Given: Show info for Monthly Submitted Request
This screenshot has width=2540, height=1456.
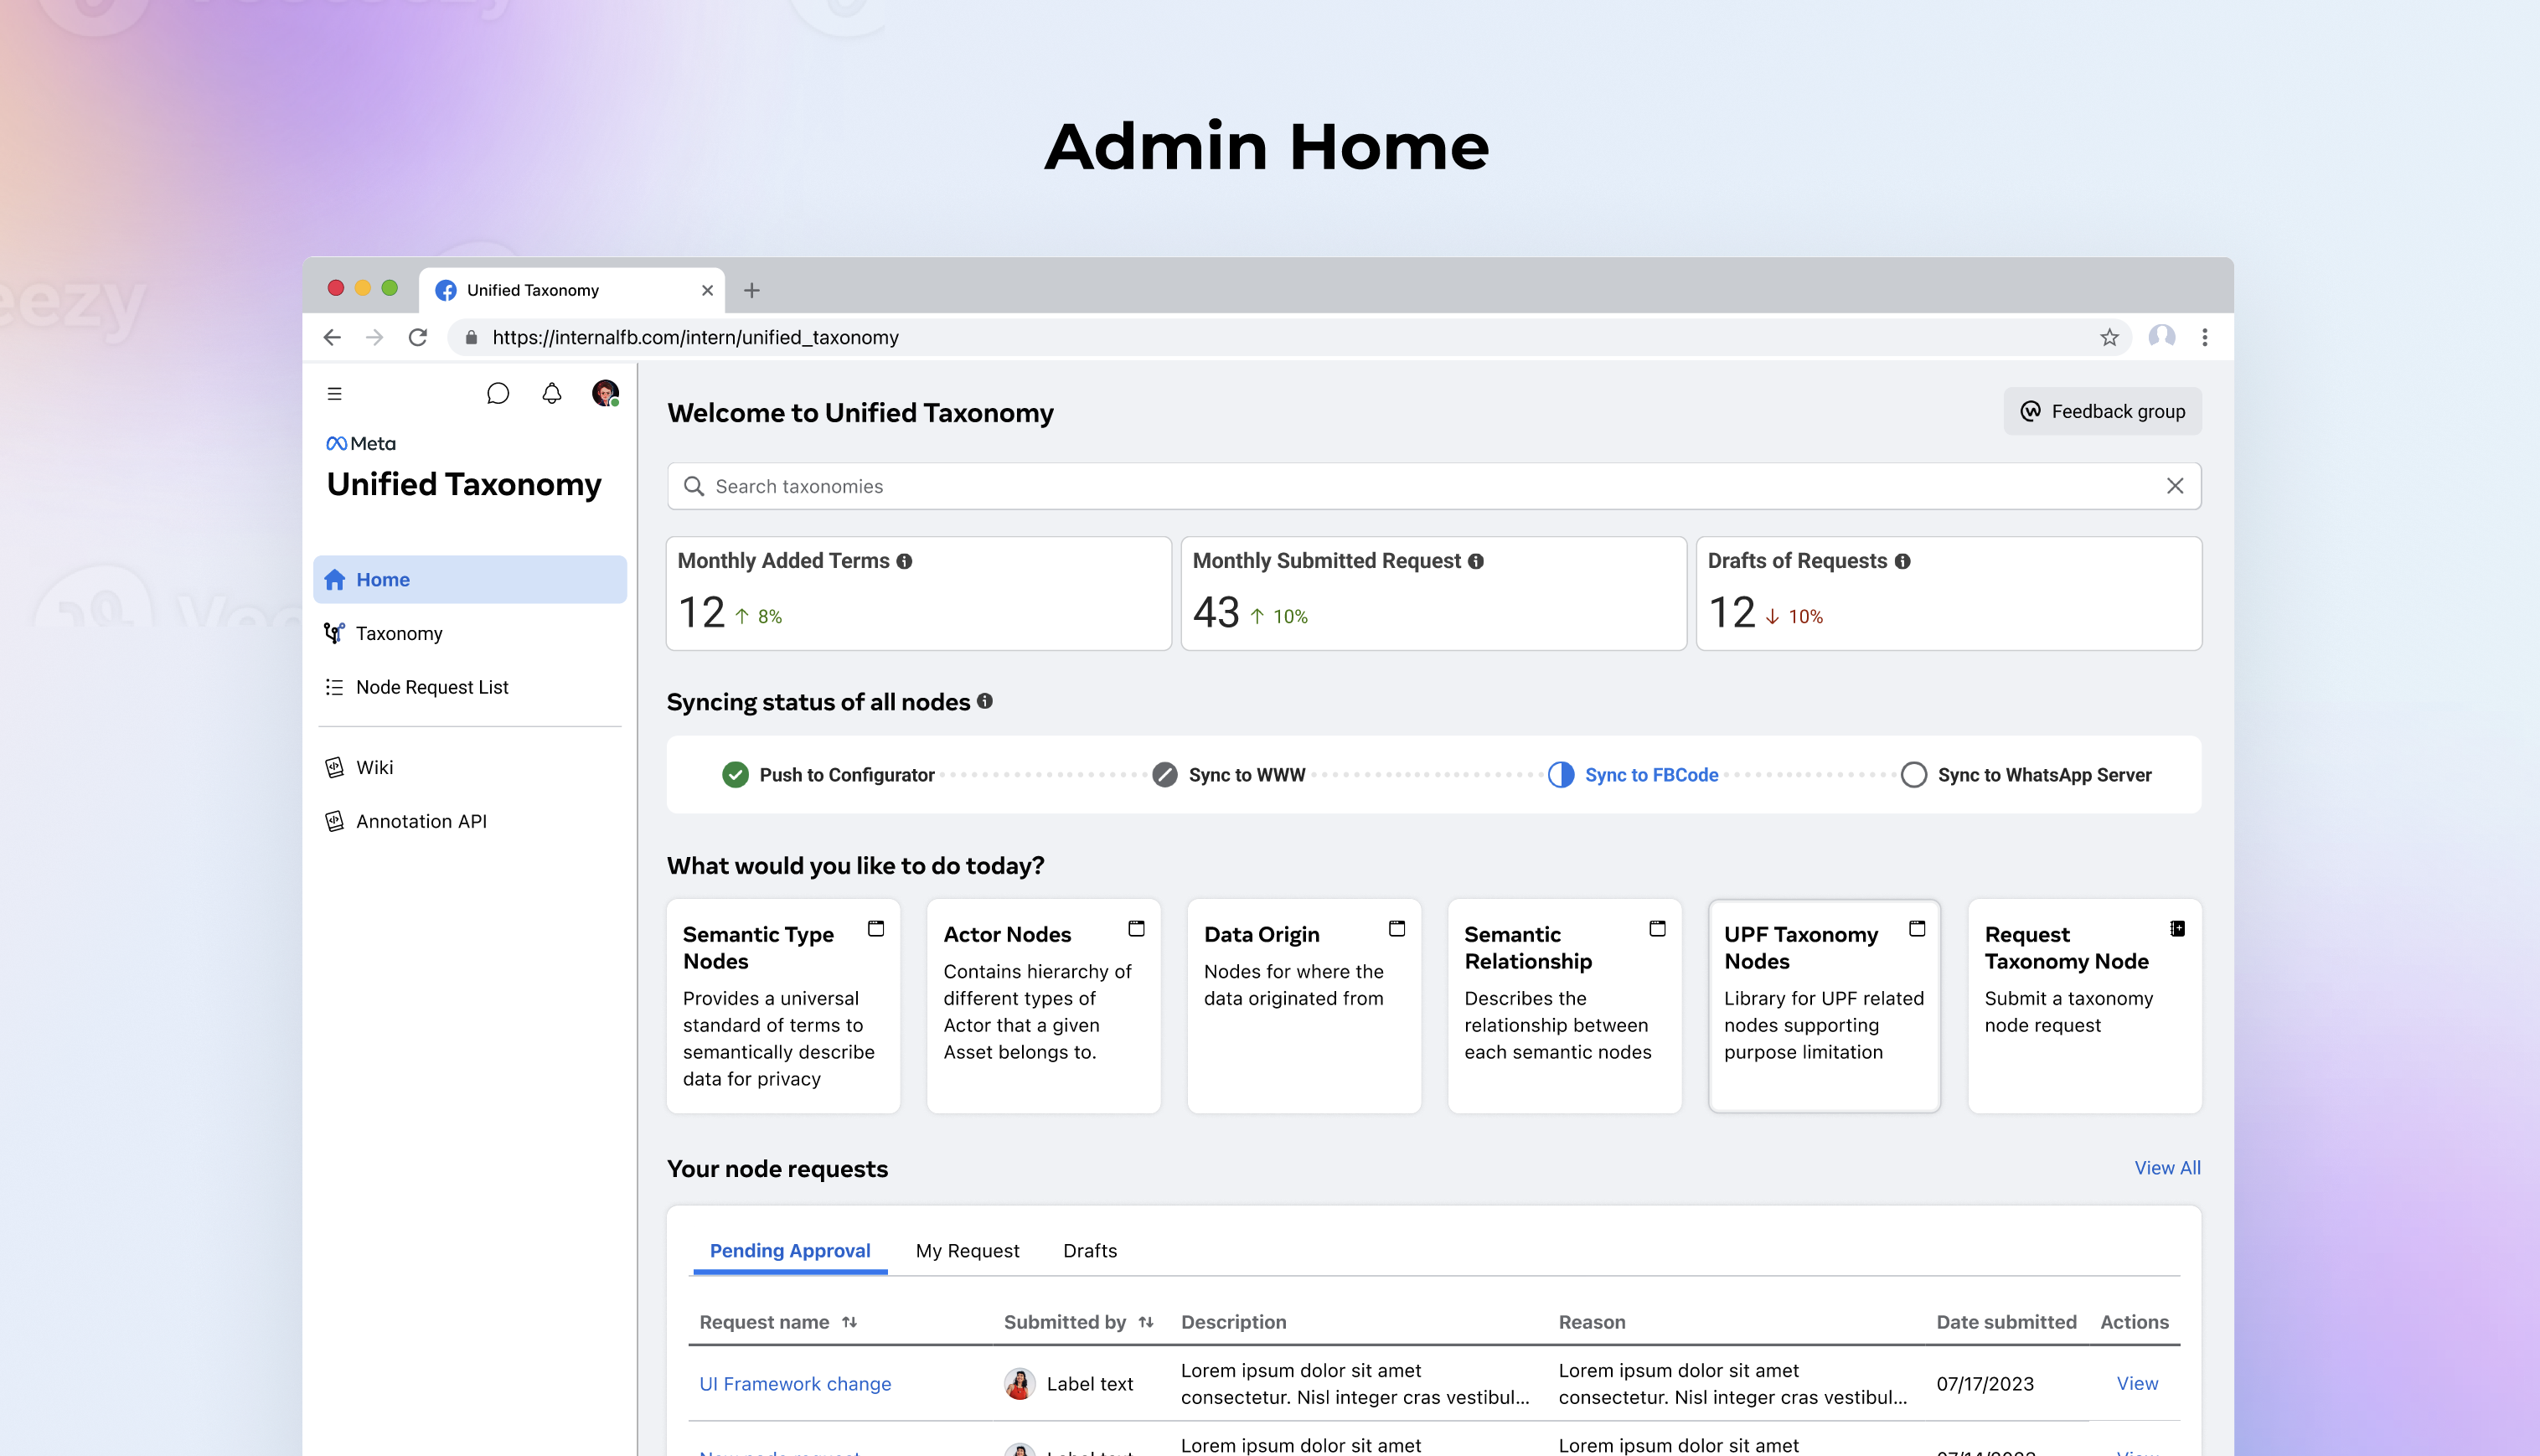Looking at the screenshot, I should click(x=1475, y=561).
